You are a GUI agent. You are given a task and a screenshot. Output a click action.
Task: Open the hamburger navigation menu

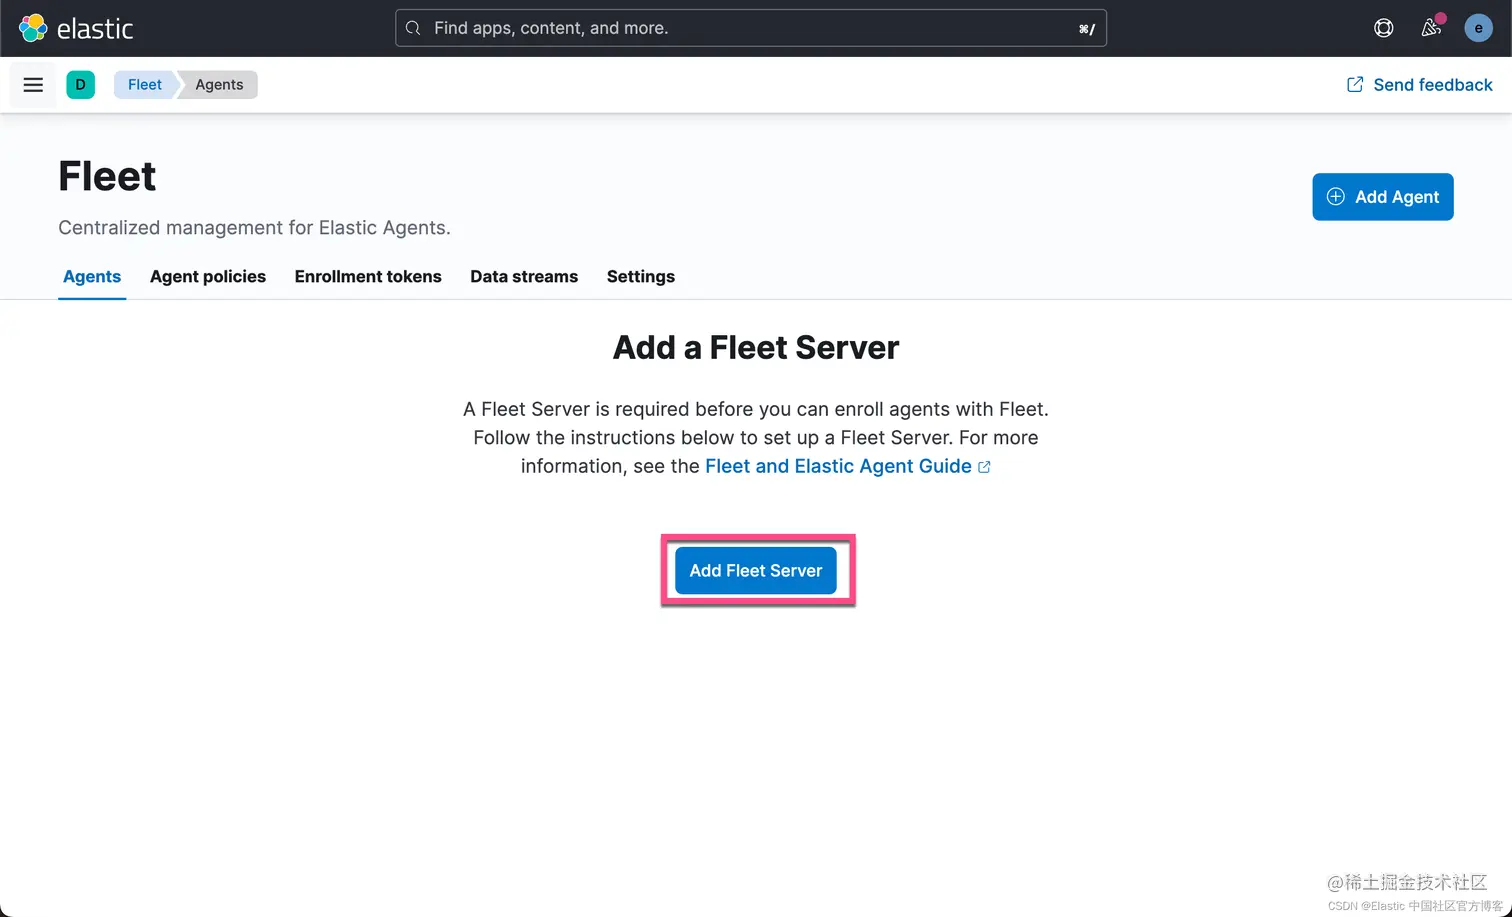pos(33,85)
